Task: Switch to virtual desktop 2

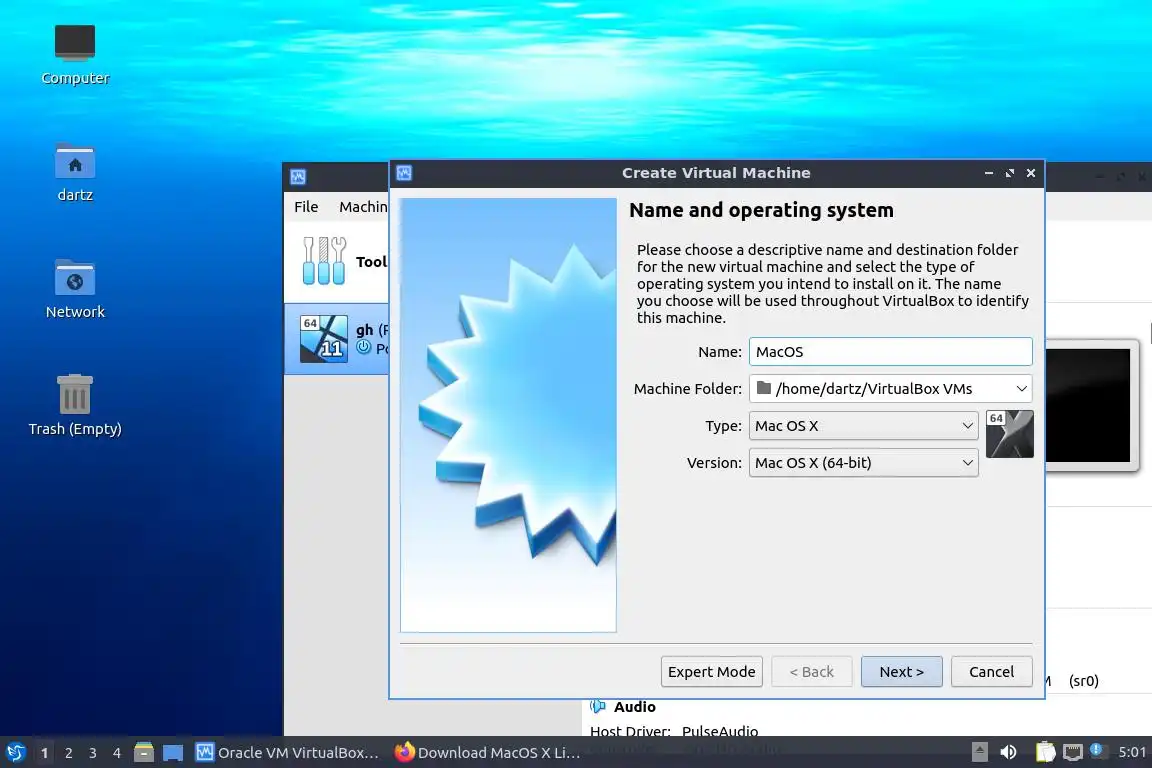Action: [68, 753]
